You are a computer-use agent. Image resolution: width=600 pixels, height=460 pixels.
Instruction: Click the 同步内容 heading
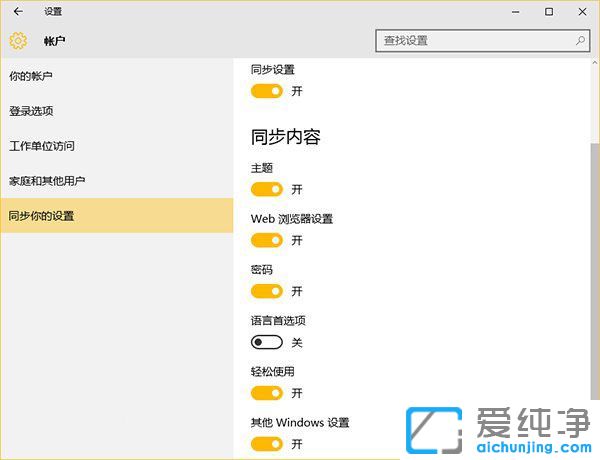[285, 137]
